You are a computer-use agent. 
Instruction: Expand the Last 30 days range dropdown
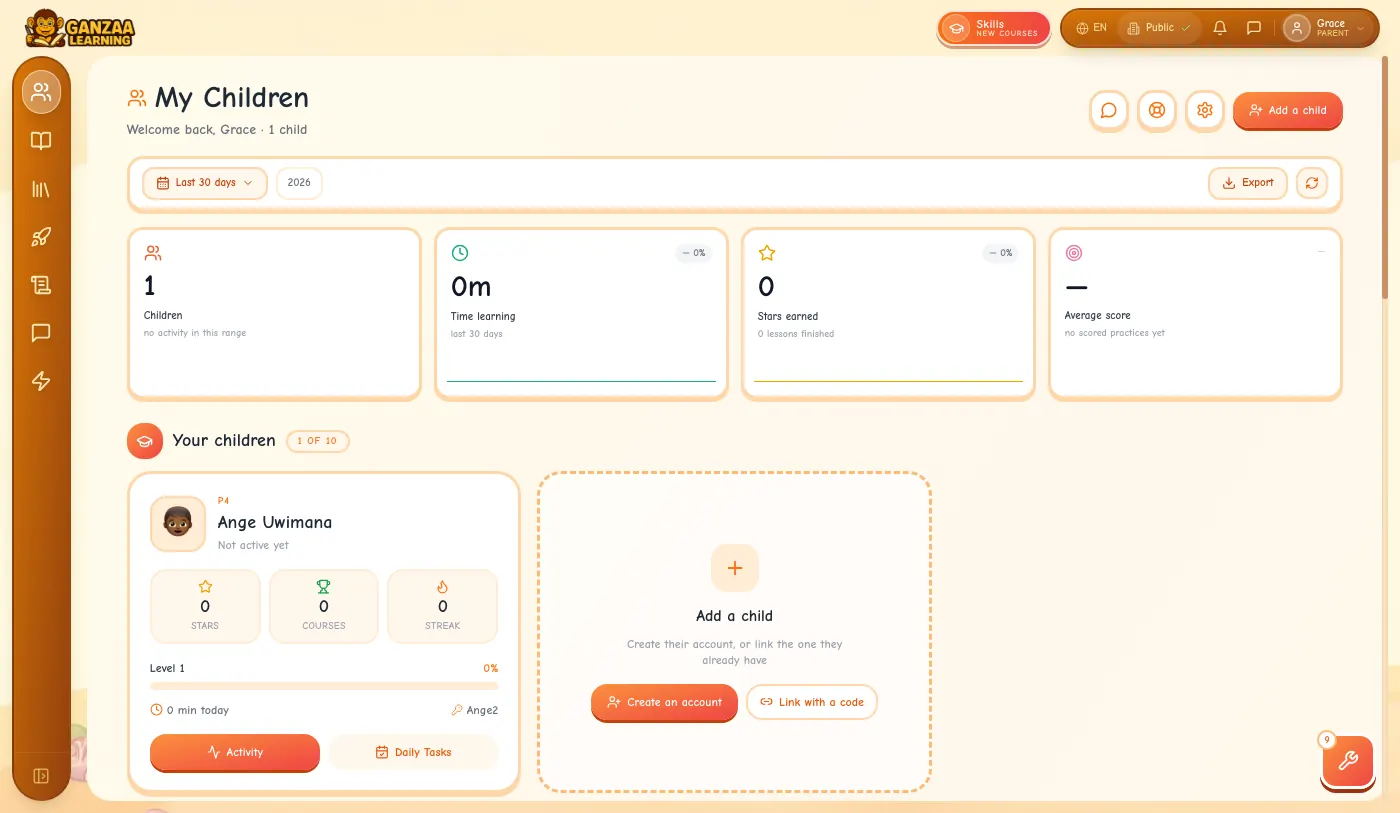coord(205,183)
